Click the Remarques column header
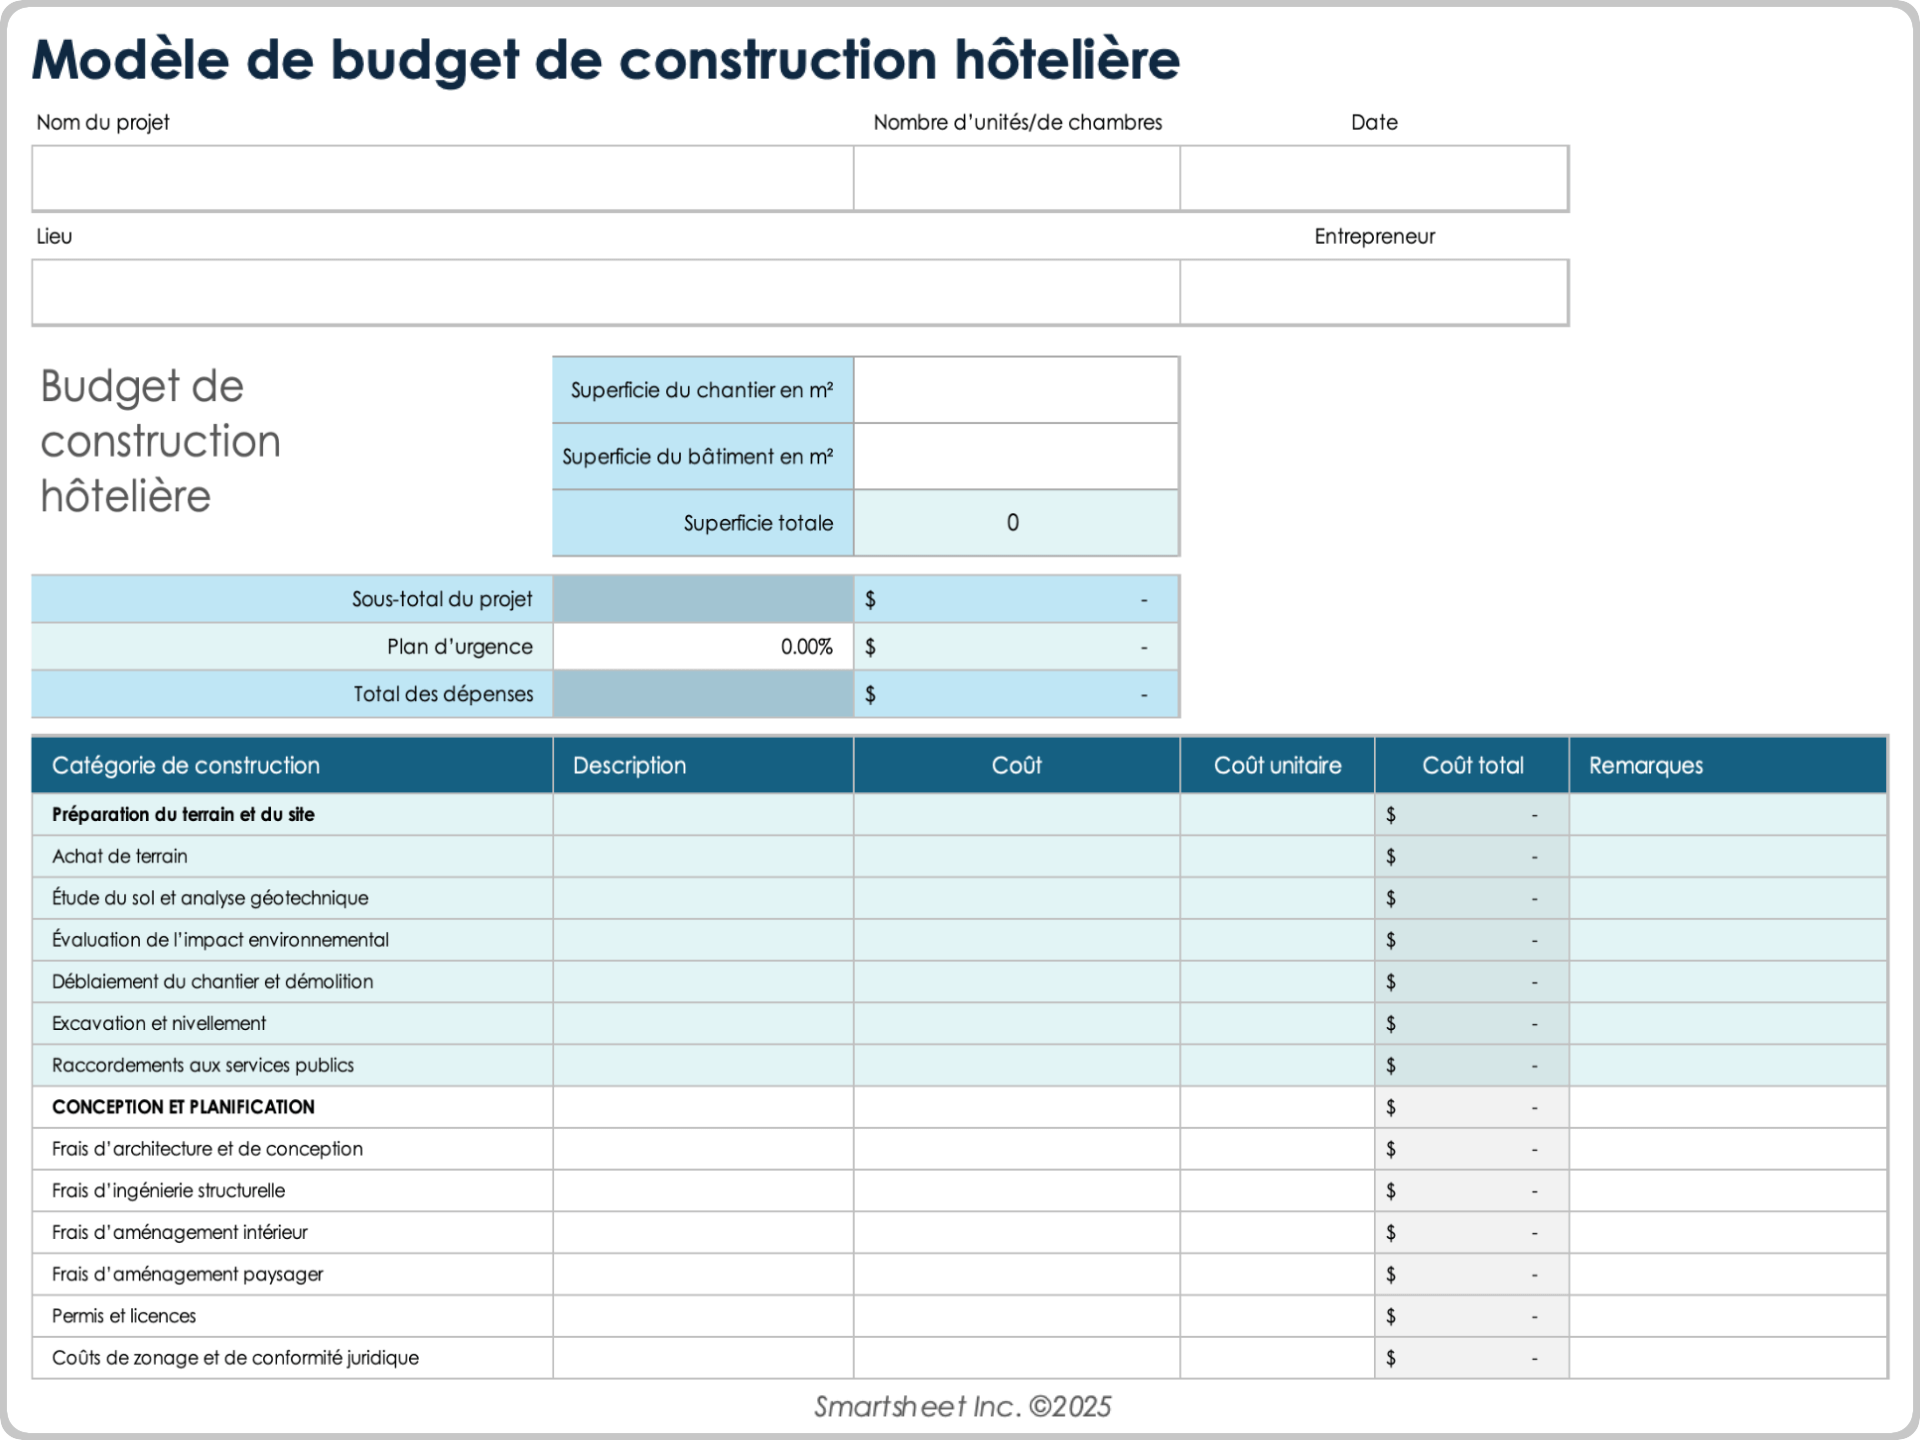The width and height of the screenshot is (1920, 1440). (1645, 765)
